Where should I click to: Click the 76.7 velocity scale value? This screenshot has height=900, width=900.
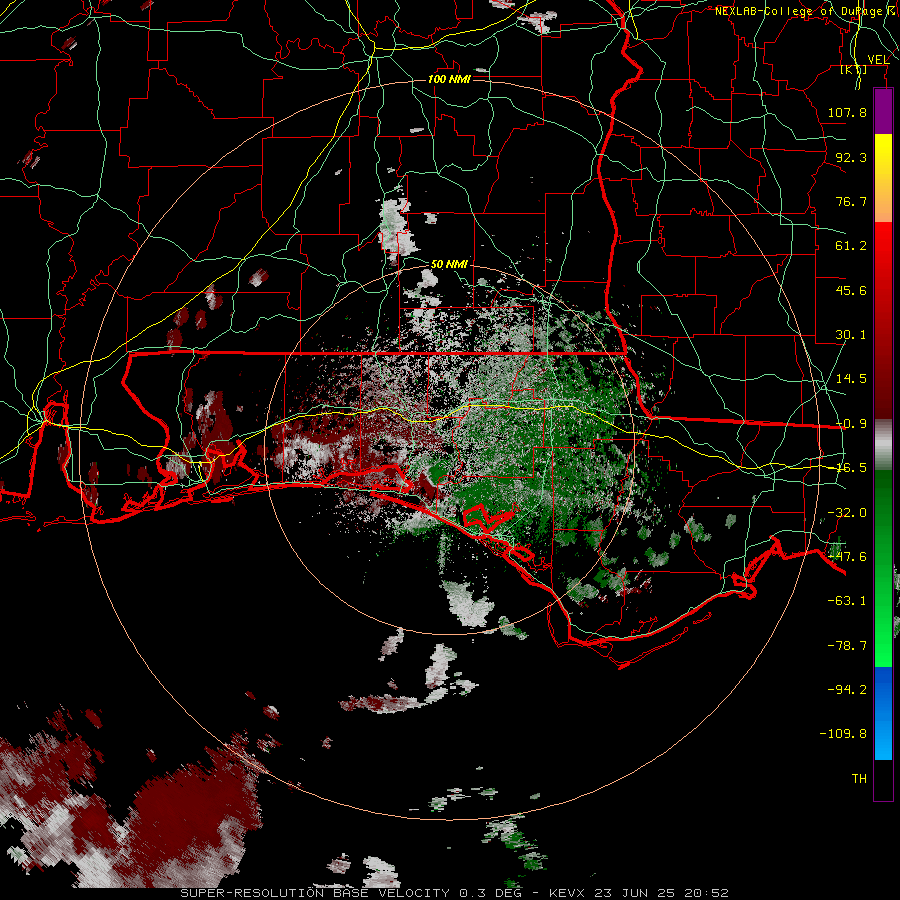click(851, 201)
